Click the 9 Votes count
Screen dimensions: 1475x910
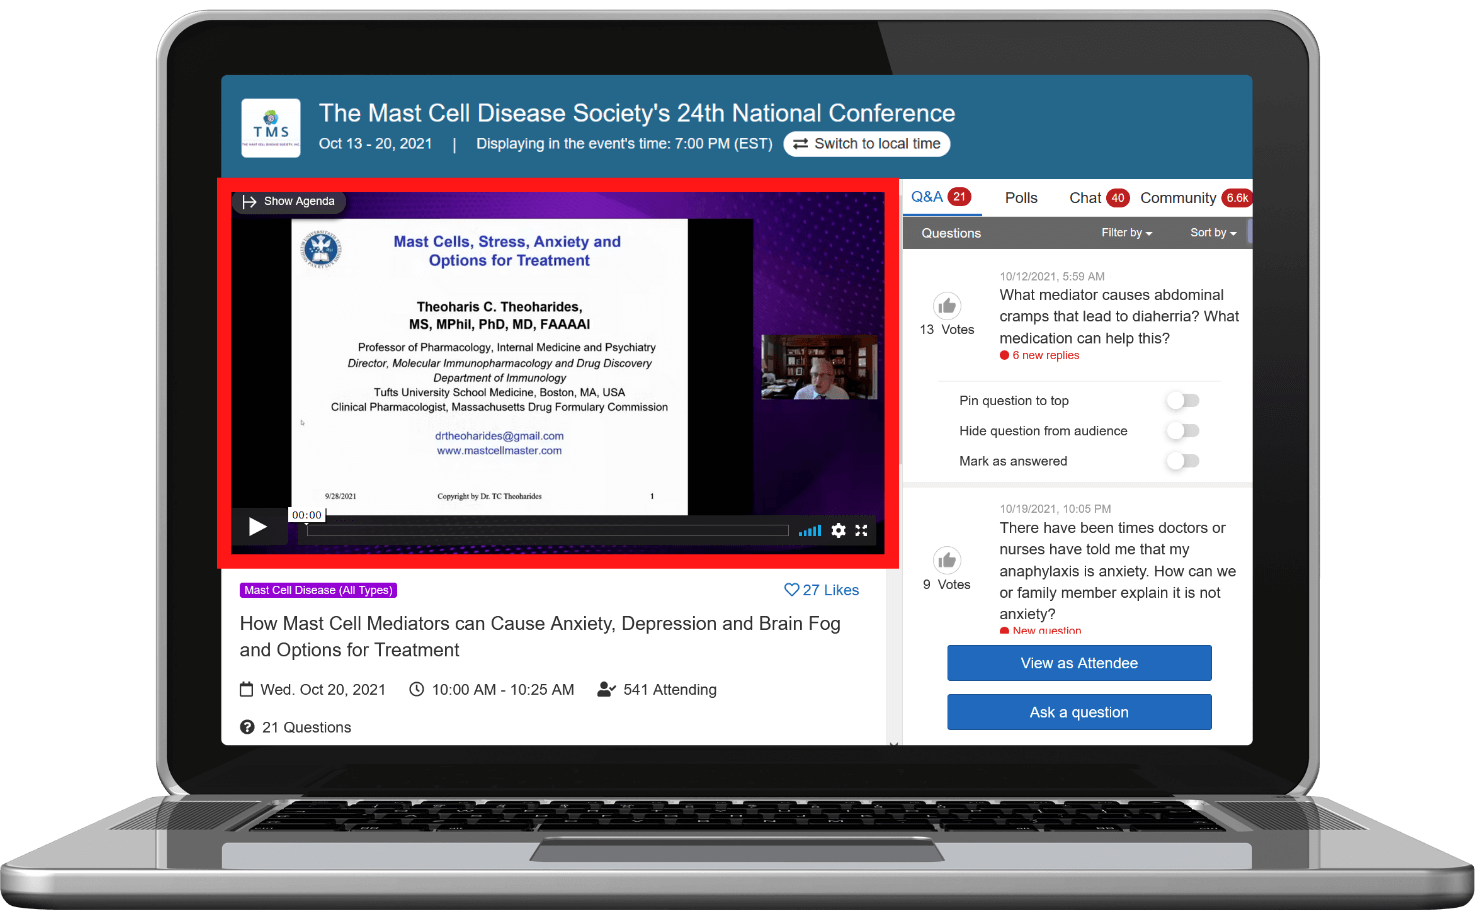(x=947, y=584)
